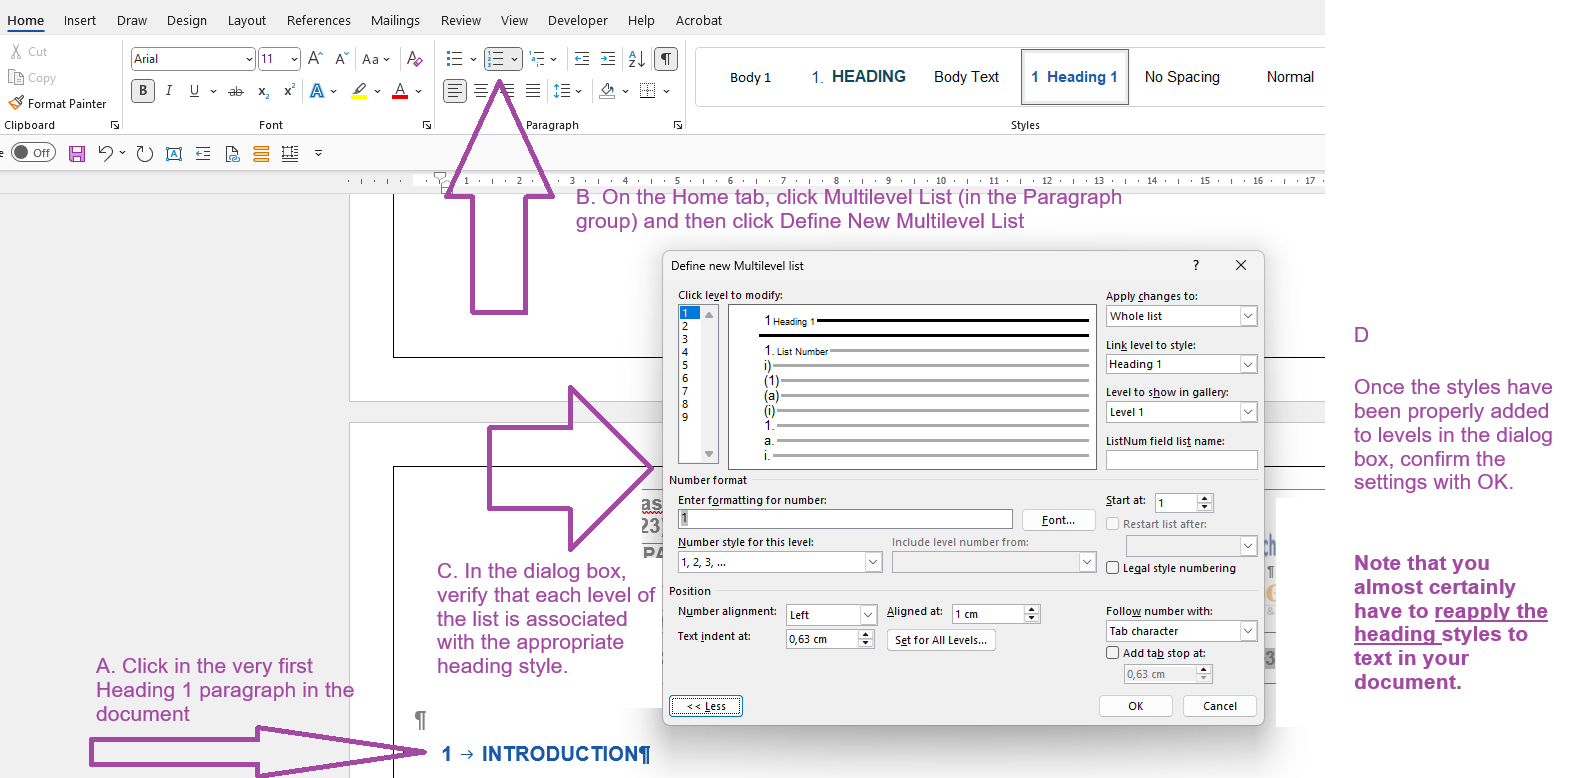Cancel the multilevel list dialog

click(x=1220, y=706)
